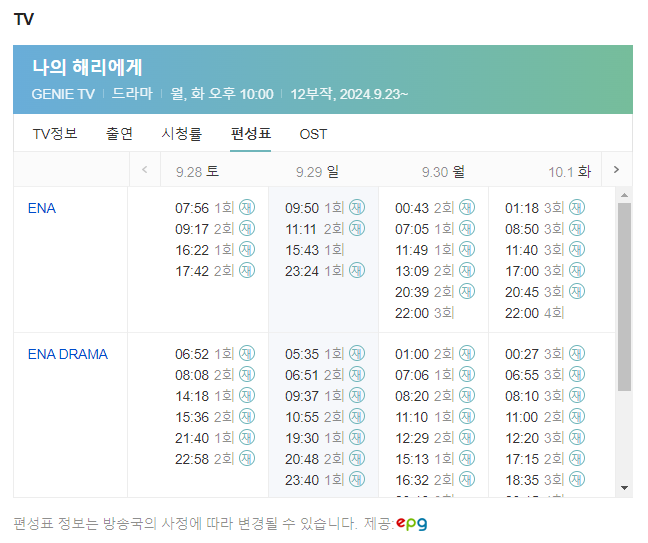Viewport: 648px width, 543px height.
Task: Click rerun icon beside ENA 16:22 1회
Action: click(247, 250)
